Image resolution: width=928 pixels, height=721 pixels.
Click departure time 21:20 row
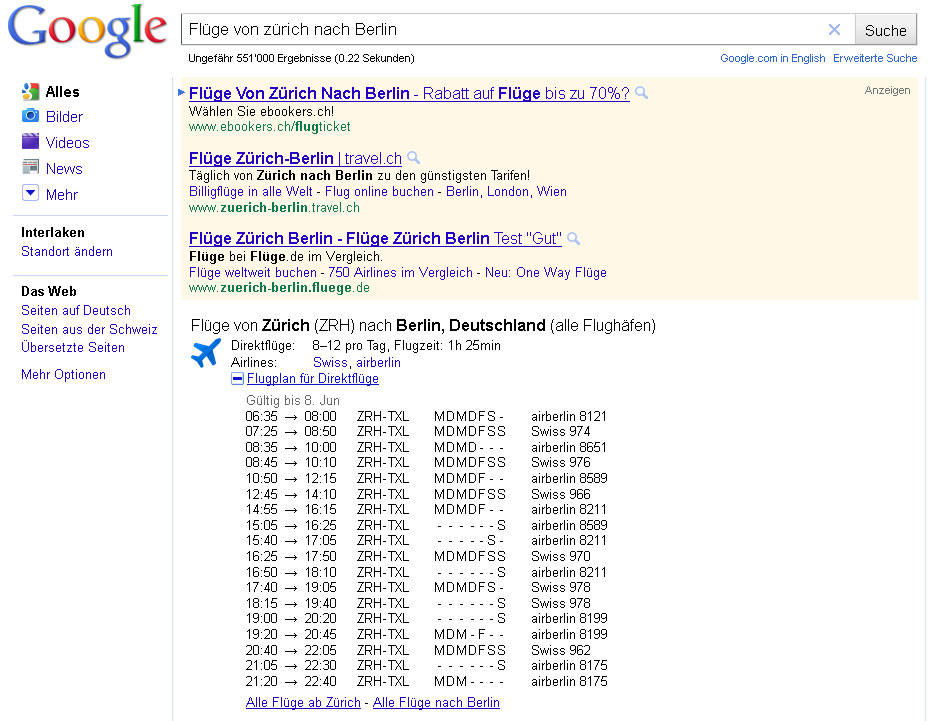pos(426,681)
